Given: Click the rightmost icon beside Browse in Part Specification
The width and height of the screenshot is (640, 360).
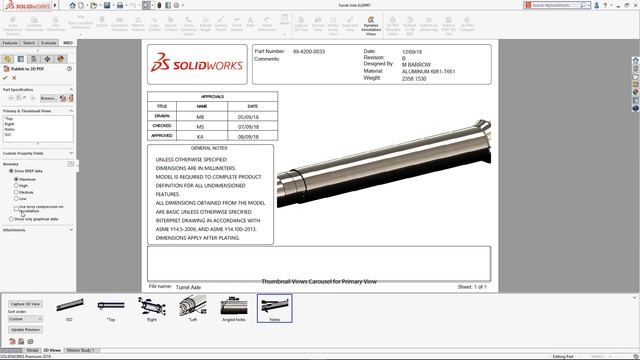Looking at the screenshot, I should click(x=71, y=98).
